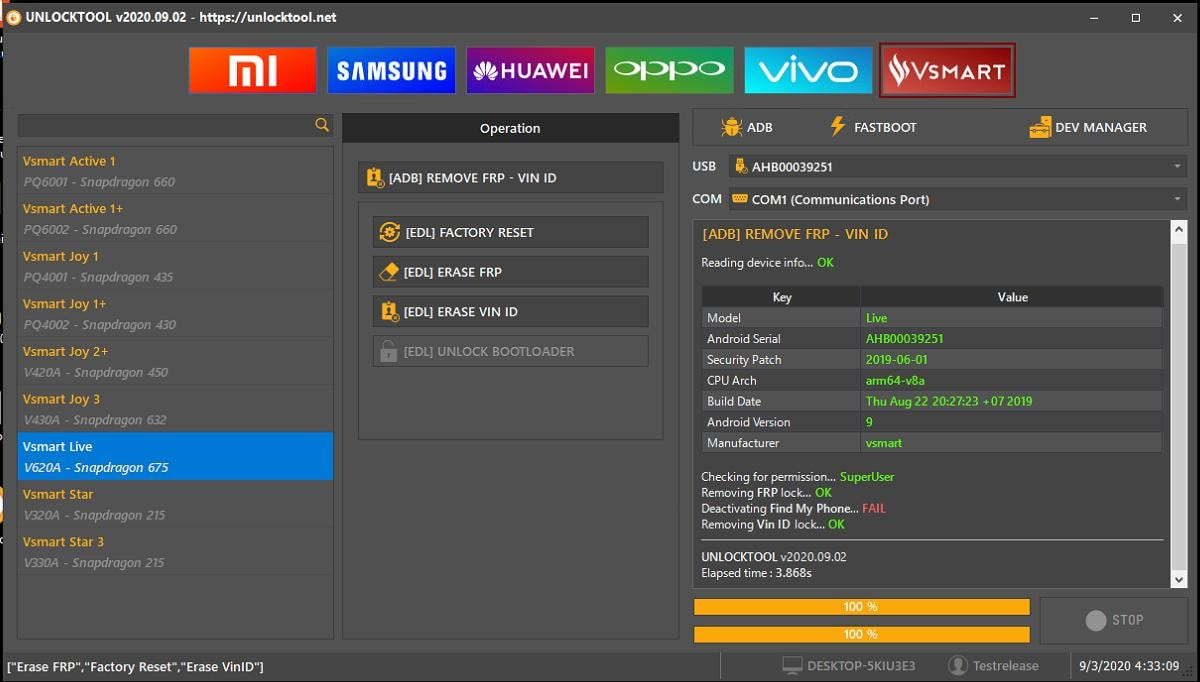Run [EDL] ERASE VIN ID operation
1200x682 pixels.
(x=510, y=311)
